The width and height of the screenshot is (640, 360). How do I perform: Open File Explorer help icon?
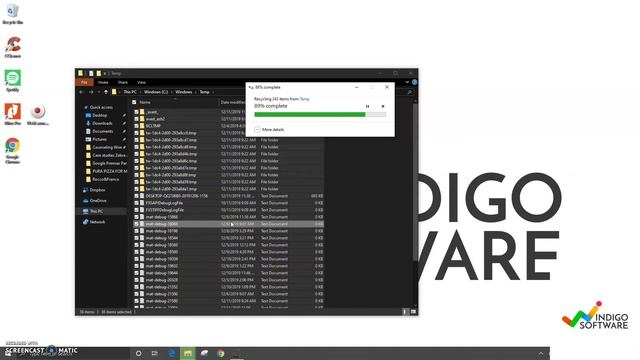point(414,82)
